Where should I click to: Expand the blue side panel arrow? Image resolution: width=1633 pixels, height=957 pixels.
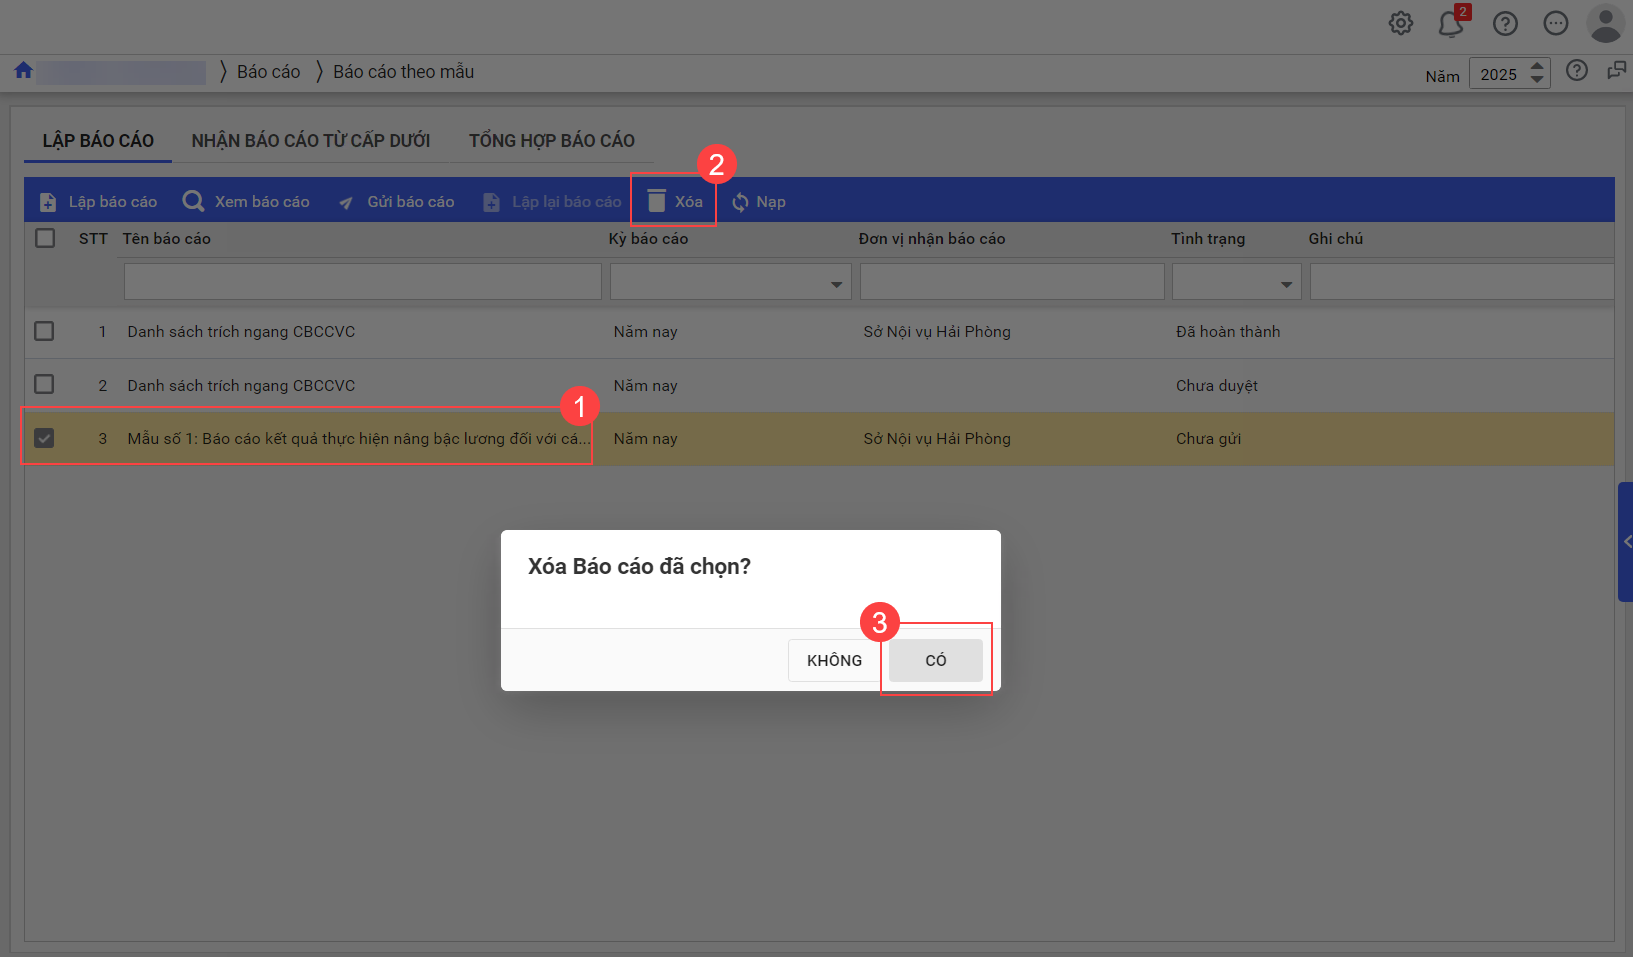(x=1626, y=542)
